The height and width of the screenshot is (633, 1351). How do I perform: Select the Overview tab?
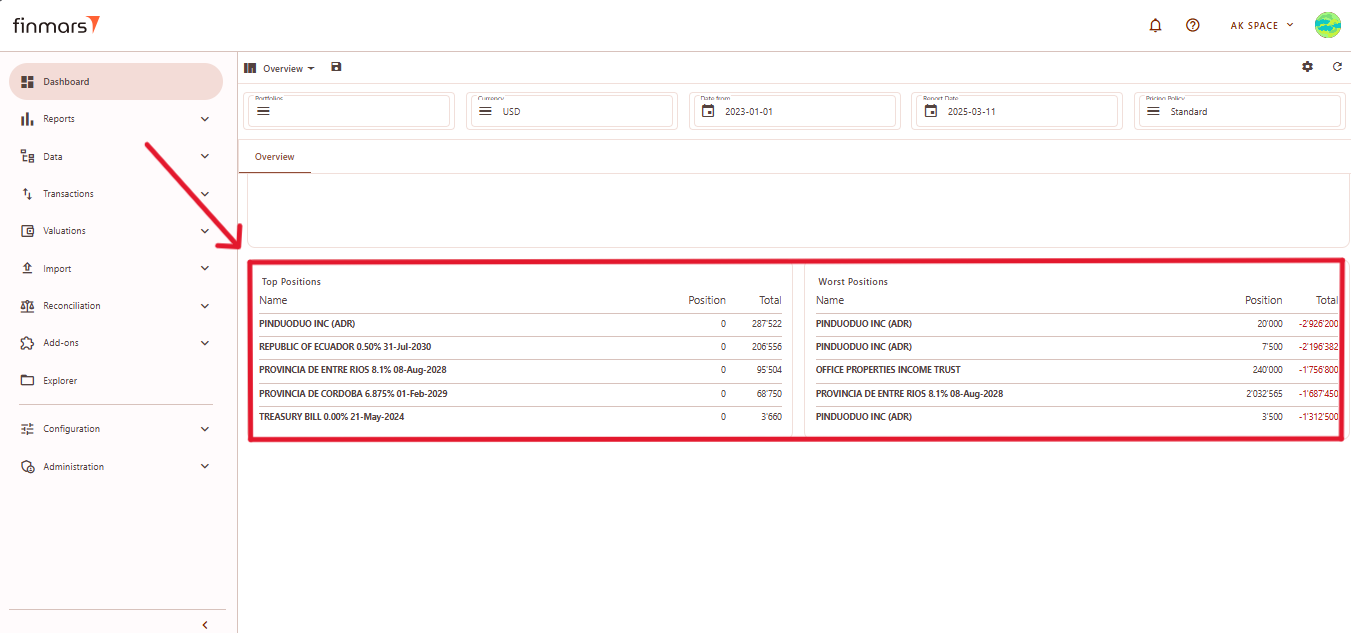[x=274, y=157]
